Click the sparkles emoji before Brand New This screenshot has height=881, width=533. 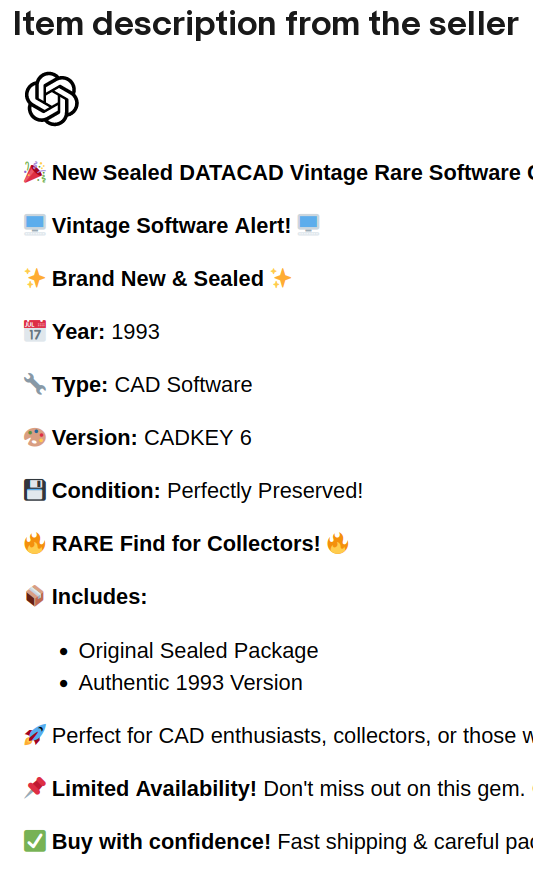pos(35,278)
